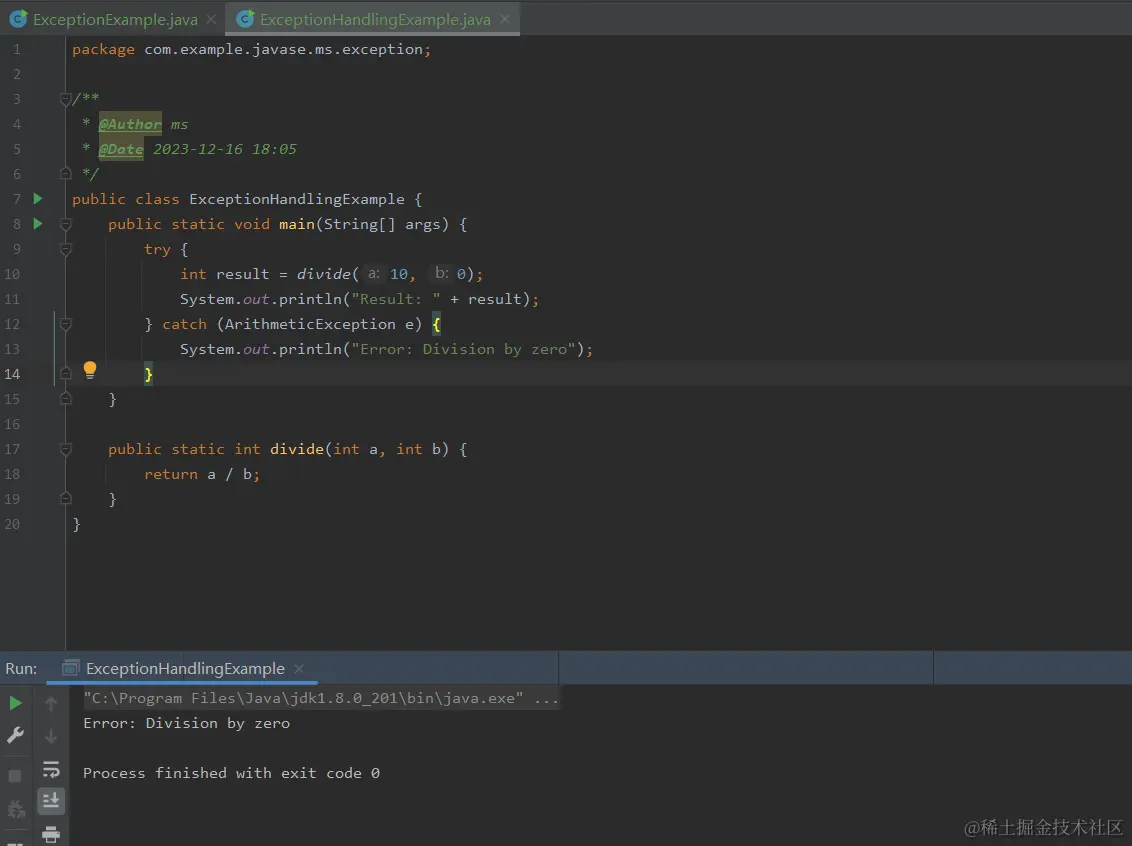Fold the try block at line 9
Image resolution: width=1132 pixels, height=846 pixels.
pos(66,249)
